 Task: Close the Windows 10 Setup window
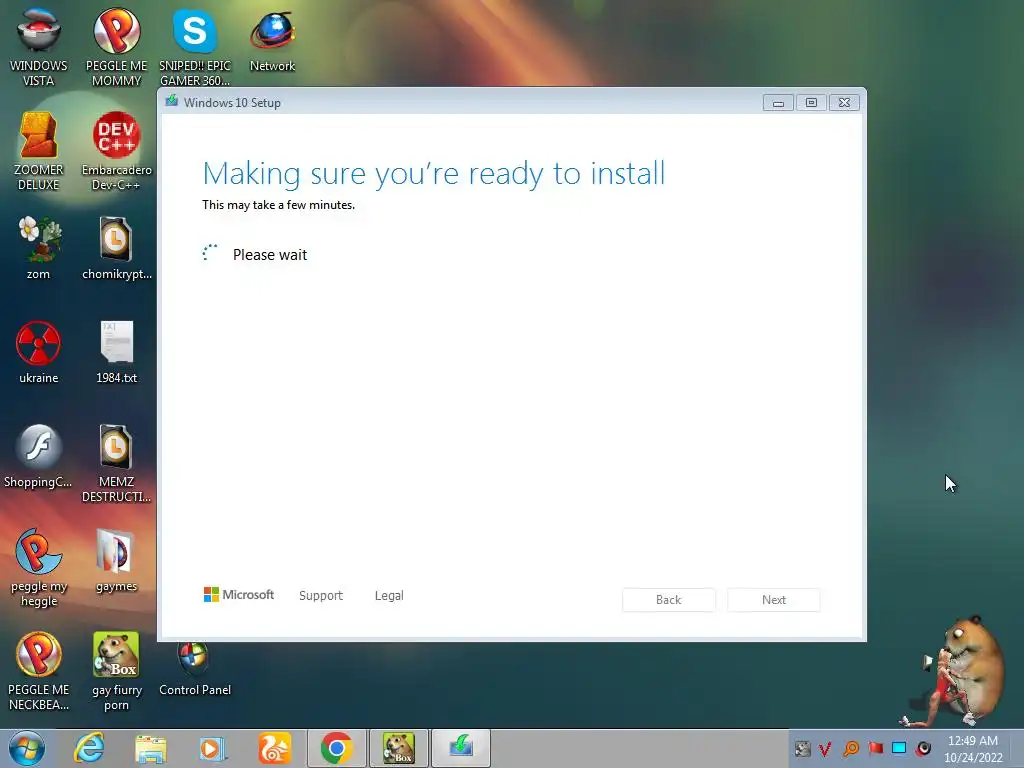click(x=844, y=103)
